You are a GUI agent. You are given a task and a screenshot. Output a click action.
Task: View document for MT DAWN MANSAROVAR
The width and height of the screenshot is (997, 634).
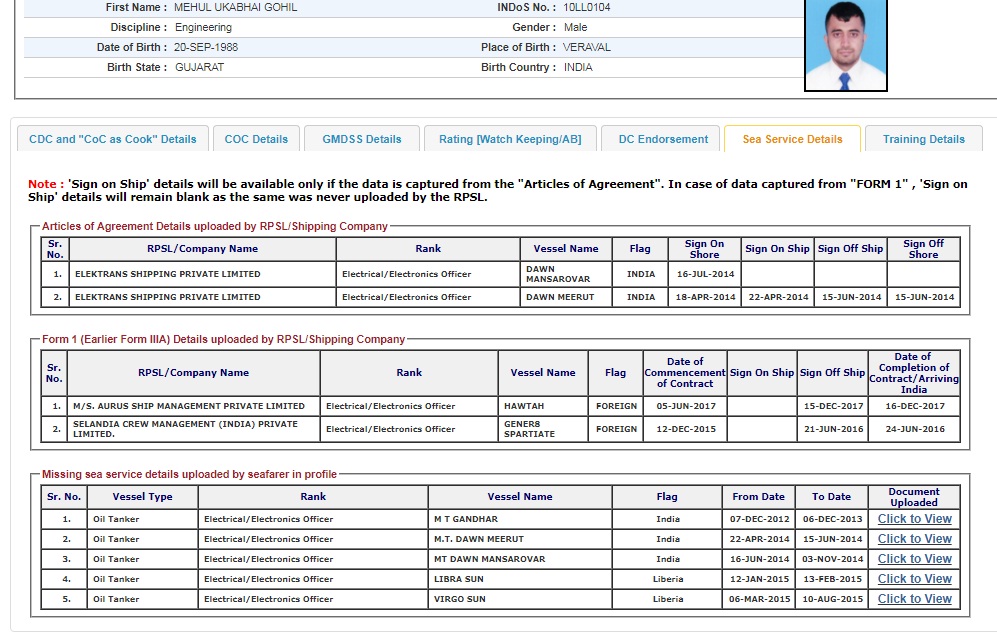click(914, 559)
